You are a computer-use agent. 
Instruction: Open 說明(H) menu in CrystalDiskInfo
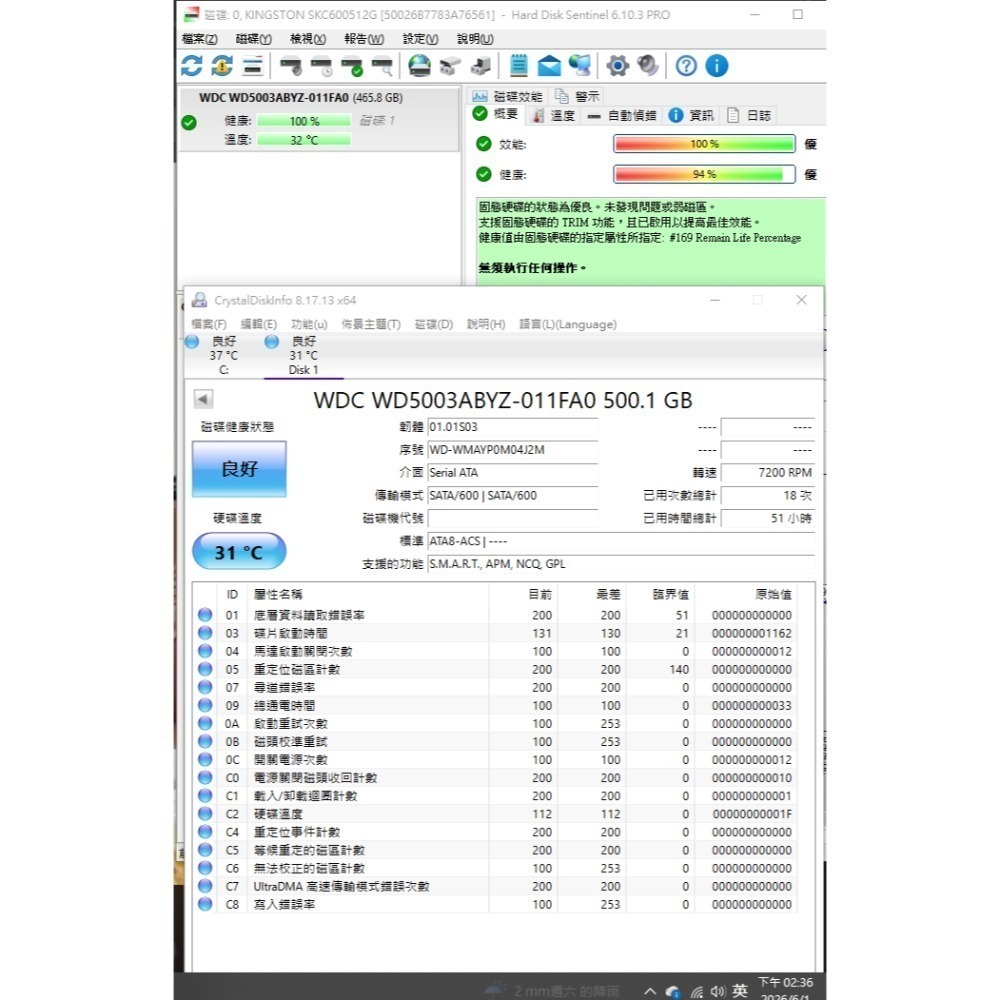[486, 324]
